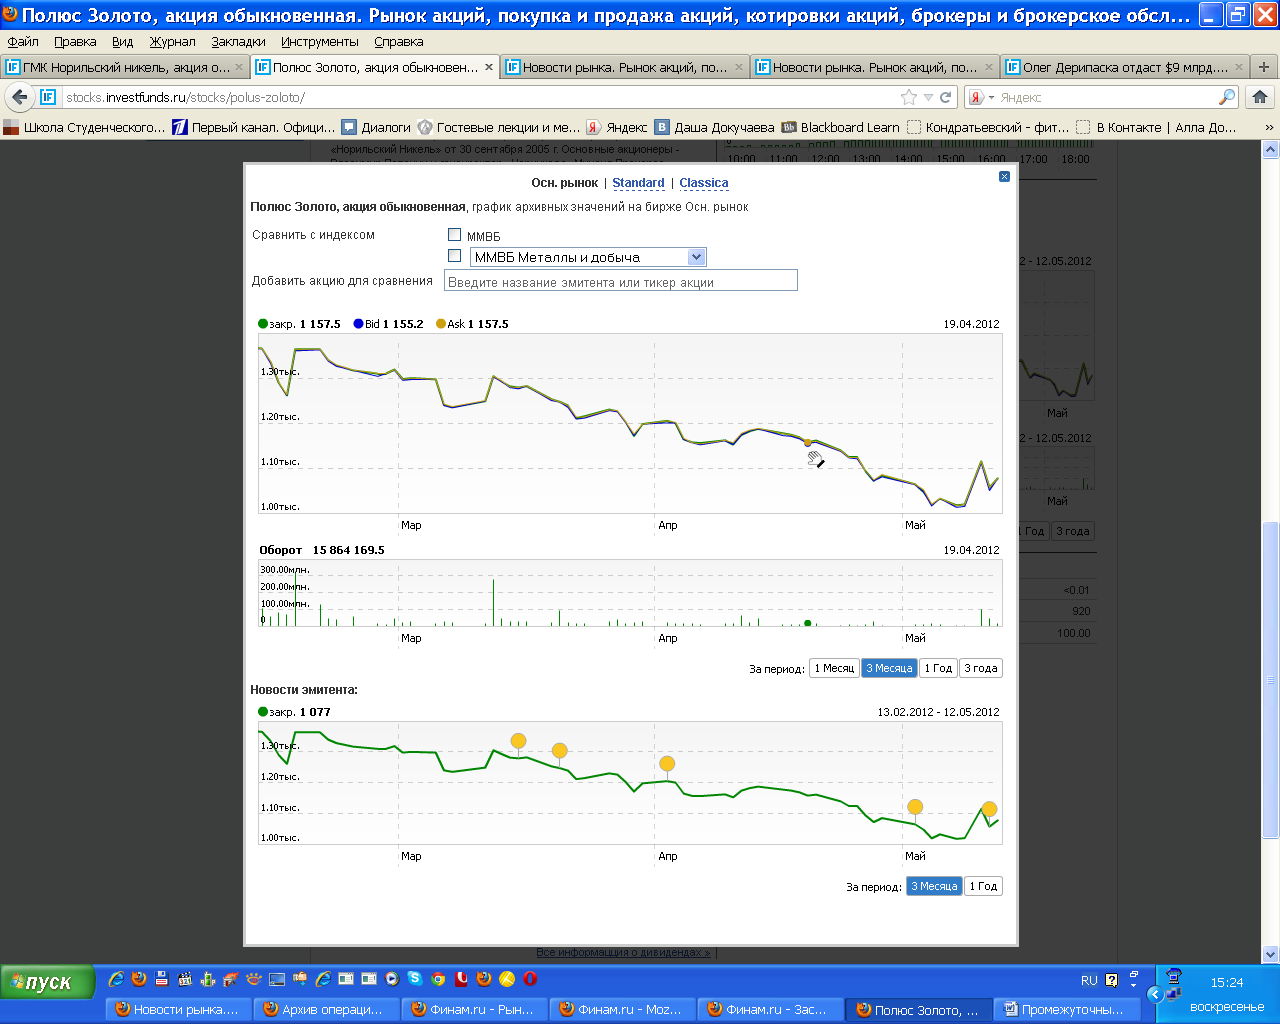The image size is (1280, 1024).
Task: Click the news marker near Апр label
Action: (x=667, y=764)
